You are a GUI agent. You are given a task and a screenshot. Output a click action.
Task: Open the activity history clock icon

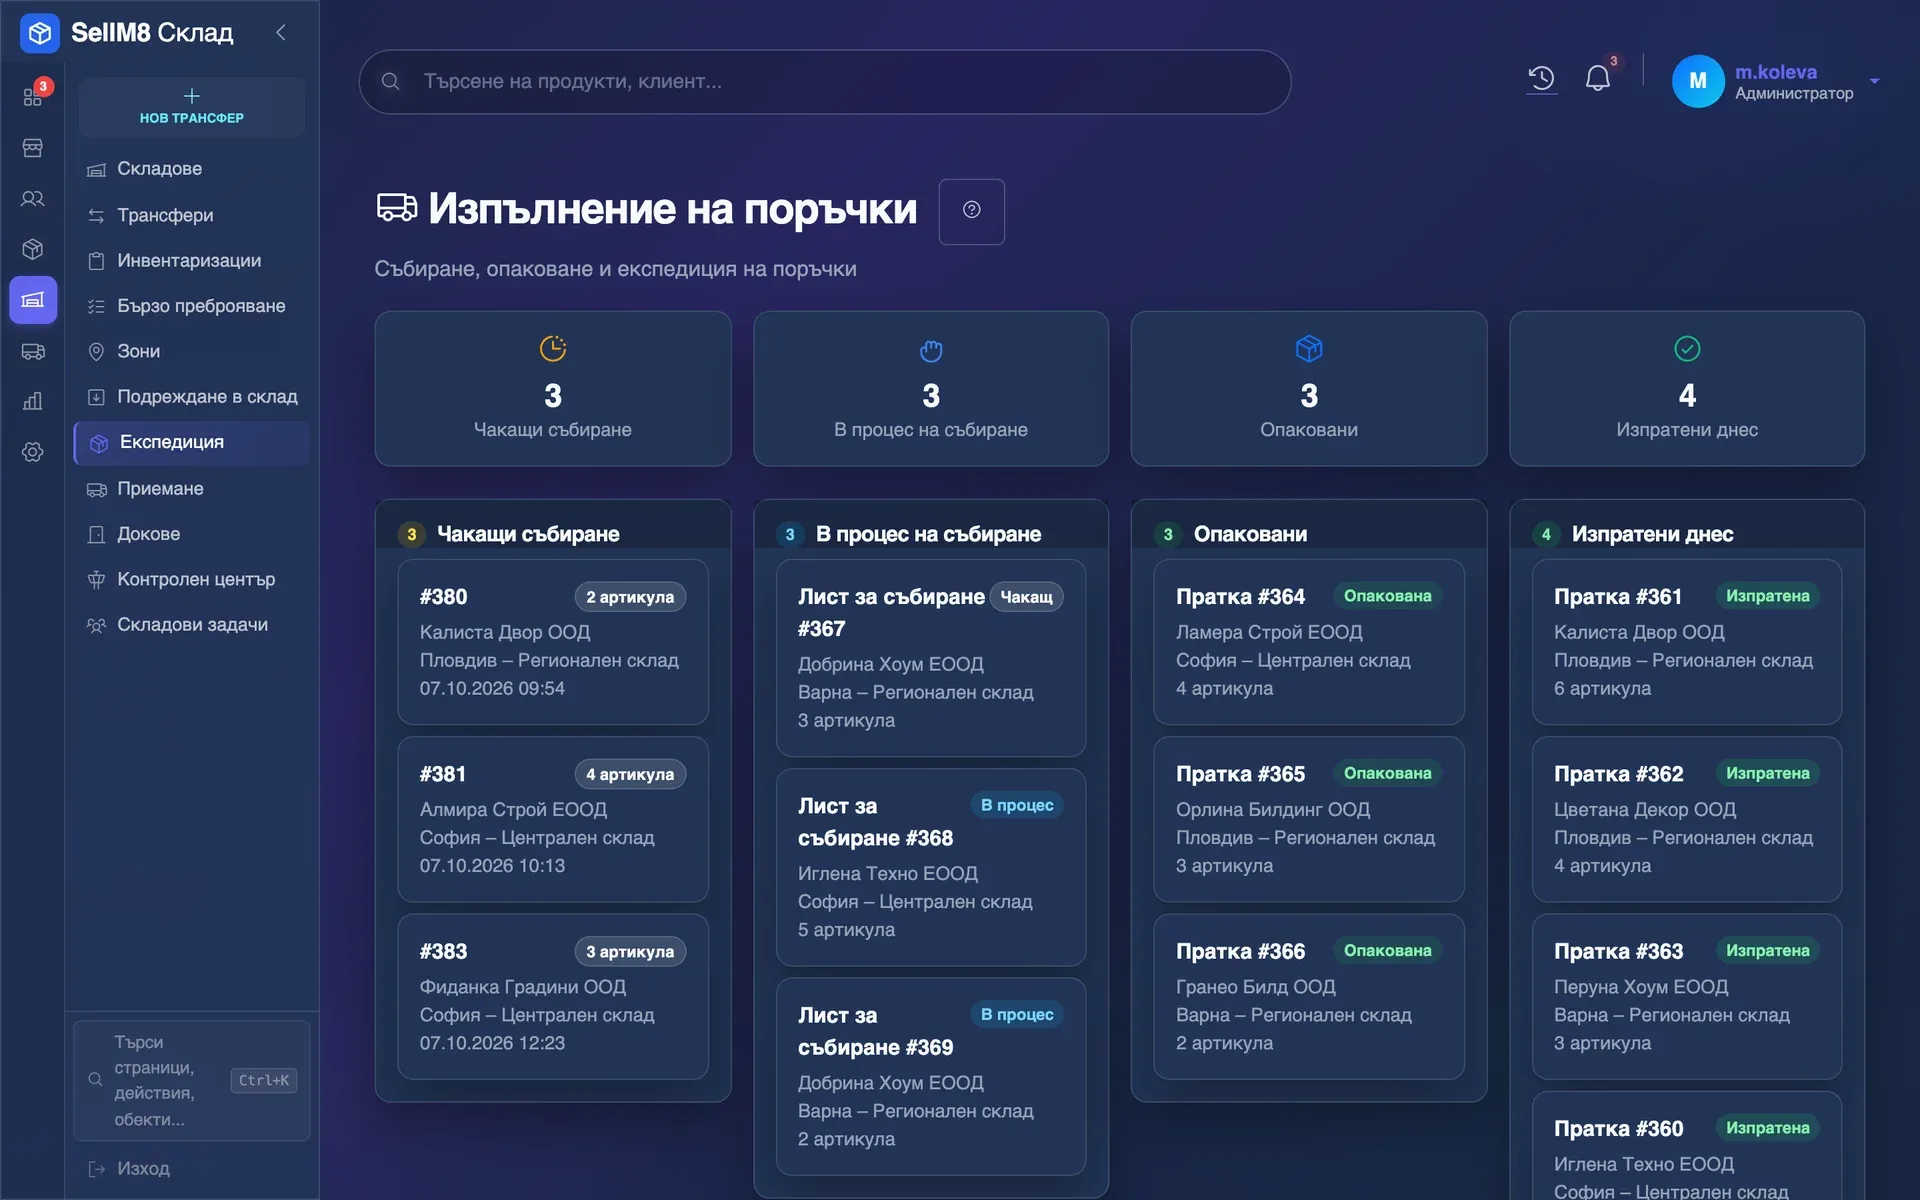click(1541, 79)
